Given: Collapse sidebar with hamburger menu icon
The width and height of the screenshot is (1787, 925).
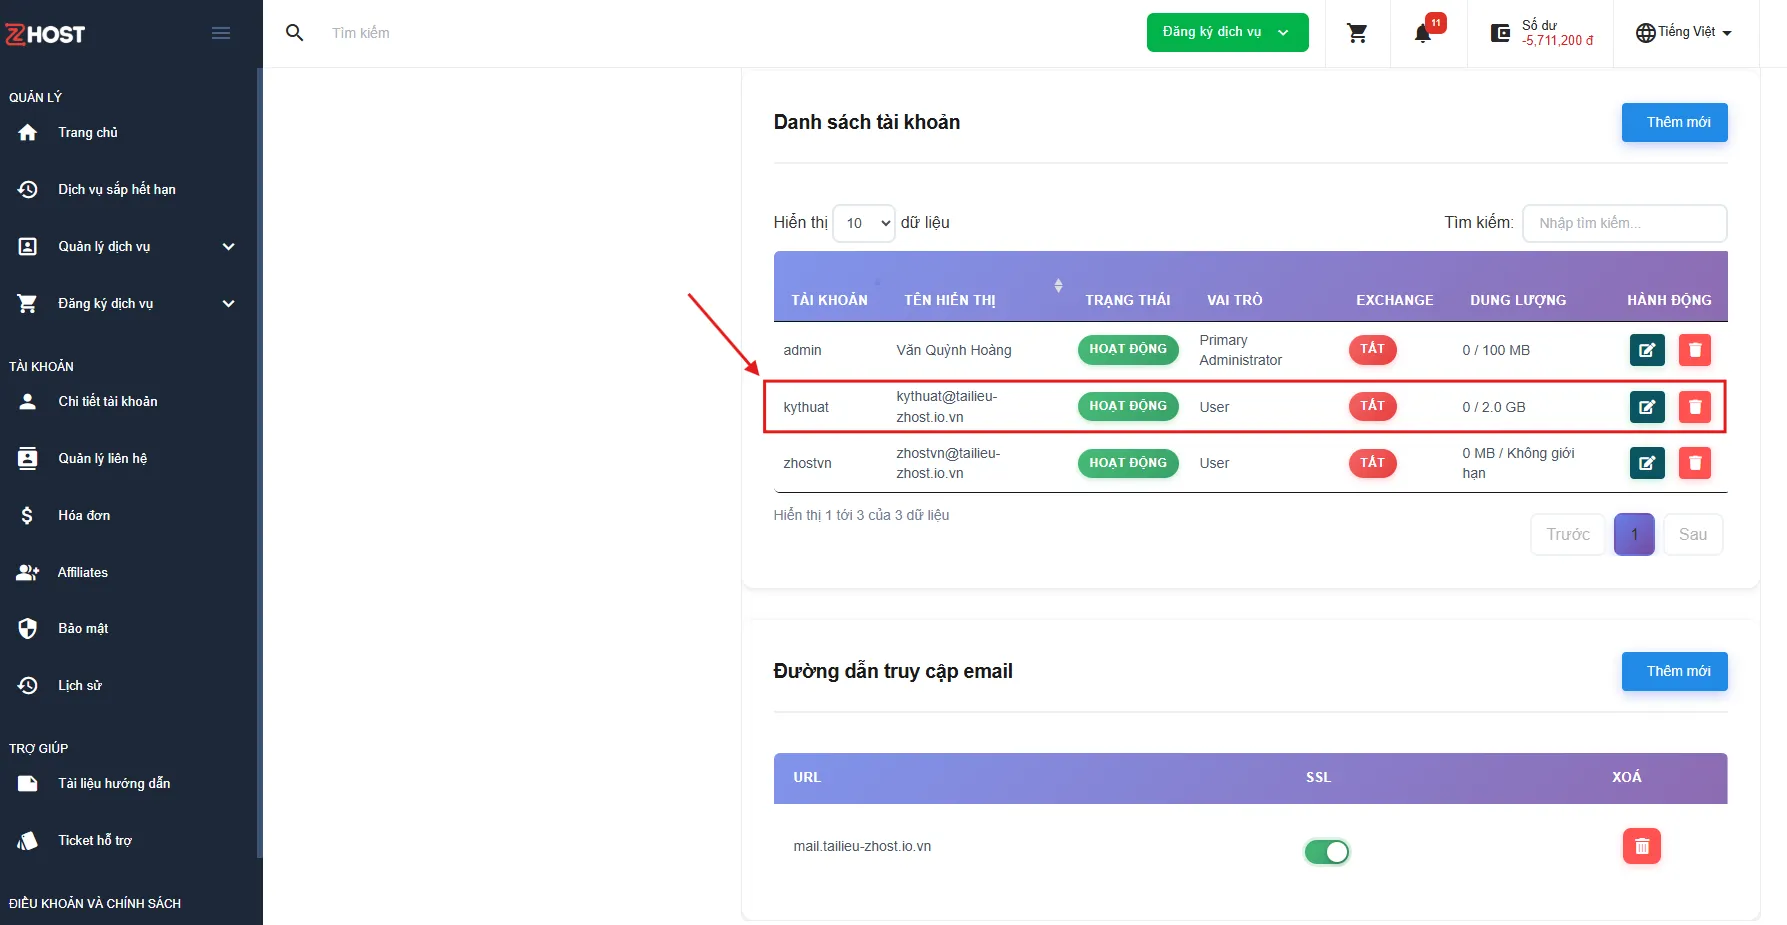Looking at the screenshot, I should 221,33.
